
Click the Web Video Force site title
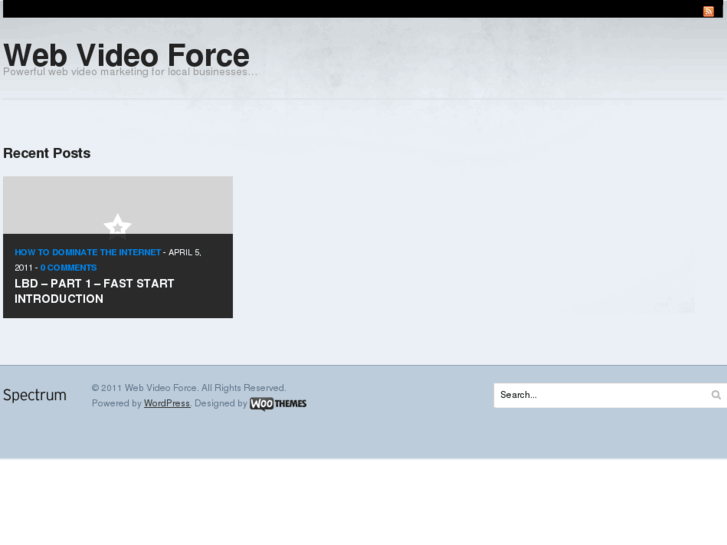pyautogui.click(x=127, y=55)
